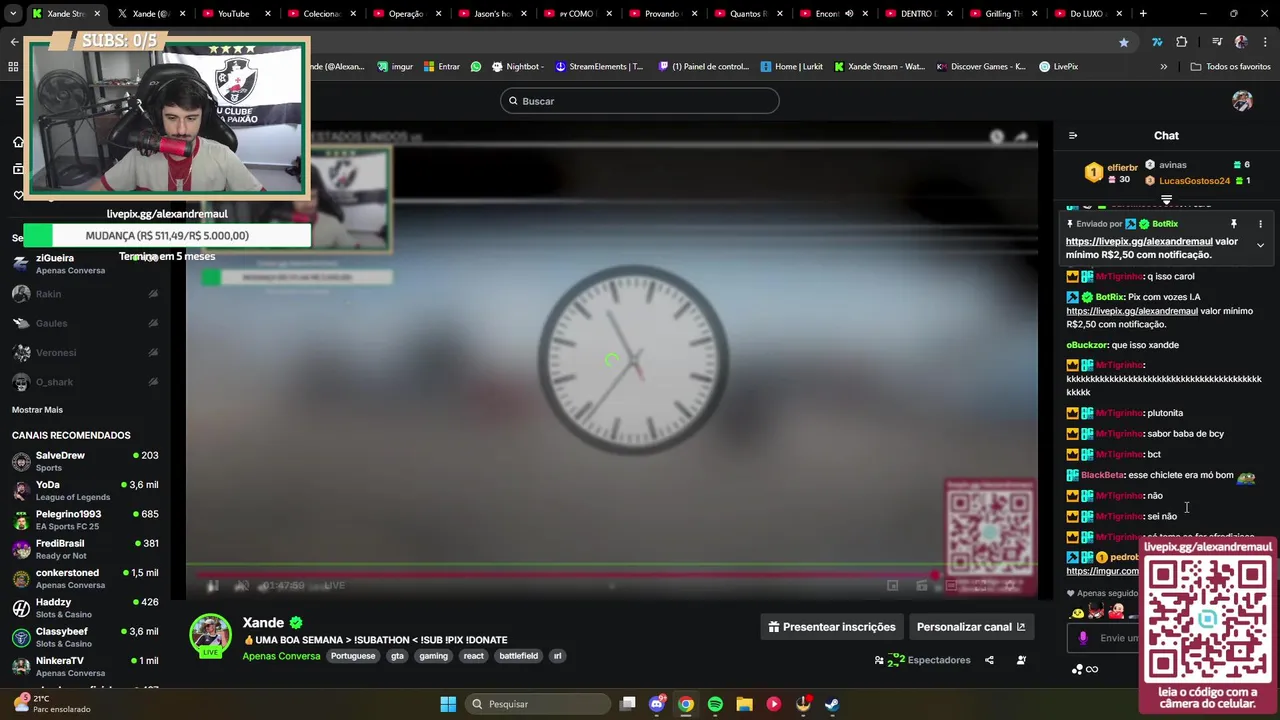This screenshot has width=1280, height=720.
Task: Open Rakin followed channel
Action: point(85,294)
